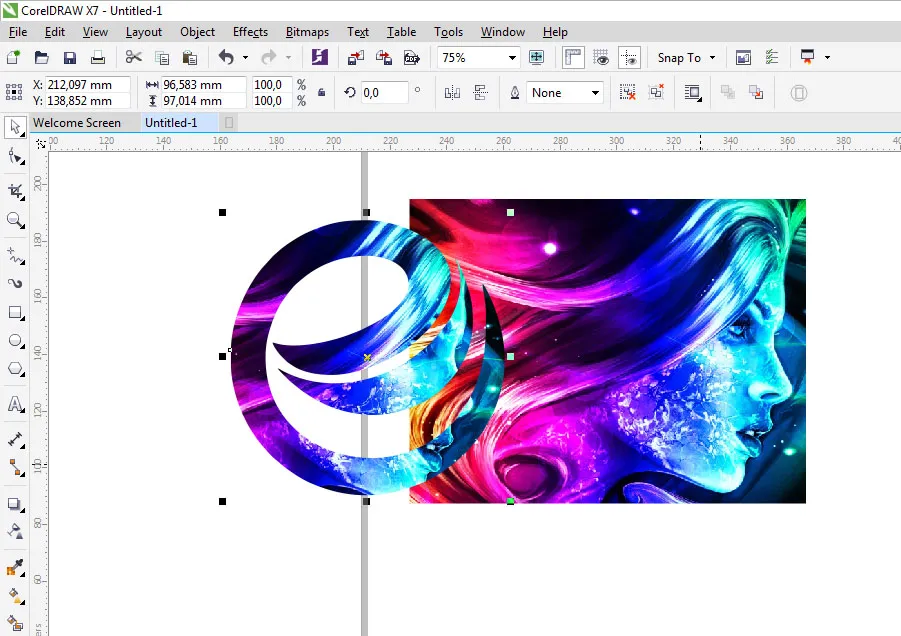Open the Shape tool in the toolbox
This screenshot has width=901, height=636.
[15, 156]
